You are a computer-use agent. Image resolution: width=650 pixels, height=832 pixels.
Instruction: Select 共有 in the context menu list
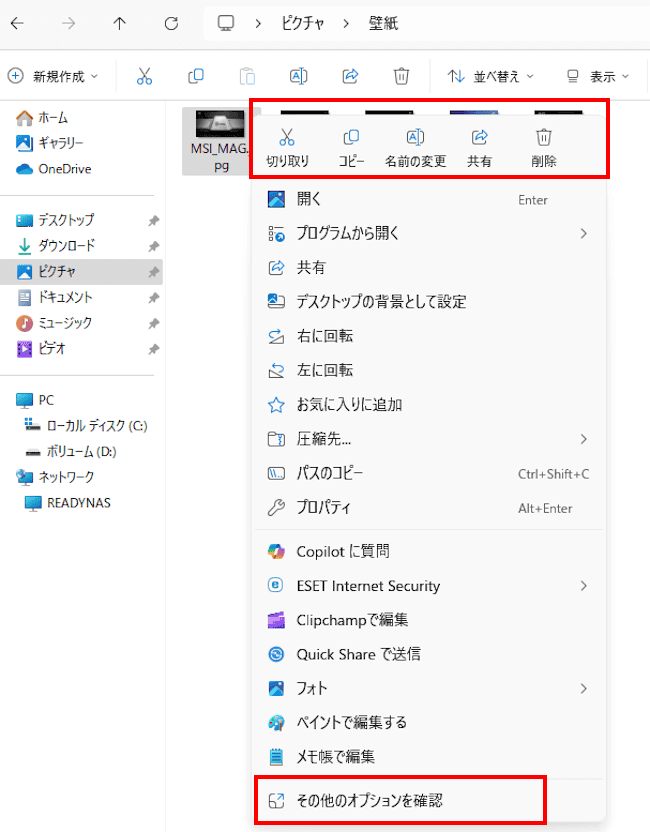(x=429, y=267)
